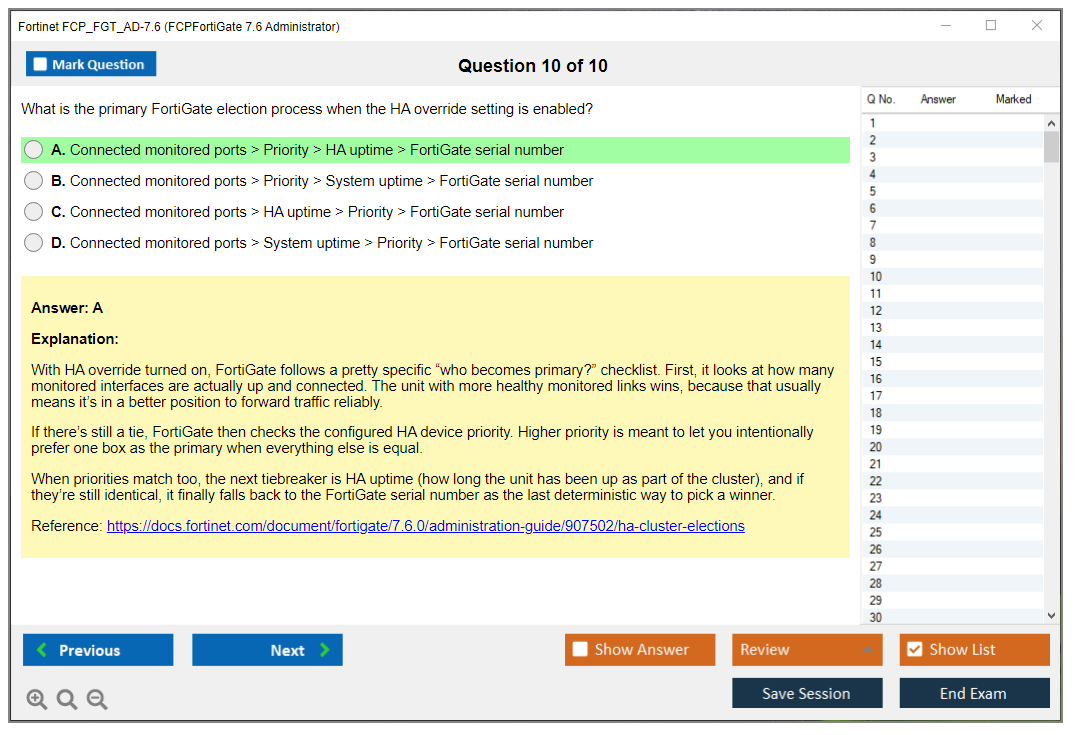Enable the Show Answer checkbox
This screenshot has width=1075, height=735.
[x=579, y=649]
